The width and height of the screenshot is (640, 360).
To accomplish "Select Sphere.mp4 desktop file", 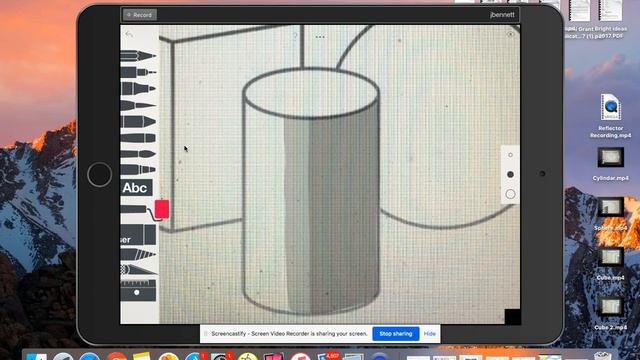I will point(611,214).
